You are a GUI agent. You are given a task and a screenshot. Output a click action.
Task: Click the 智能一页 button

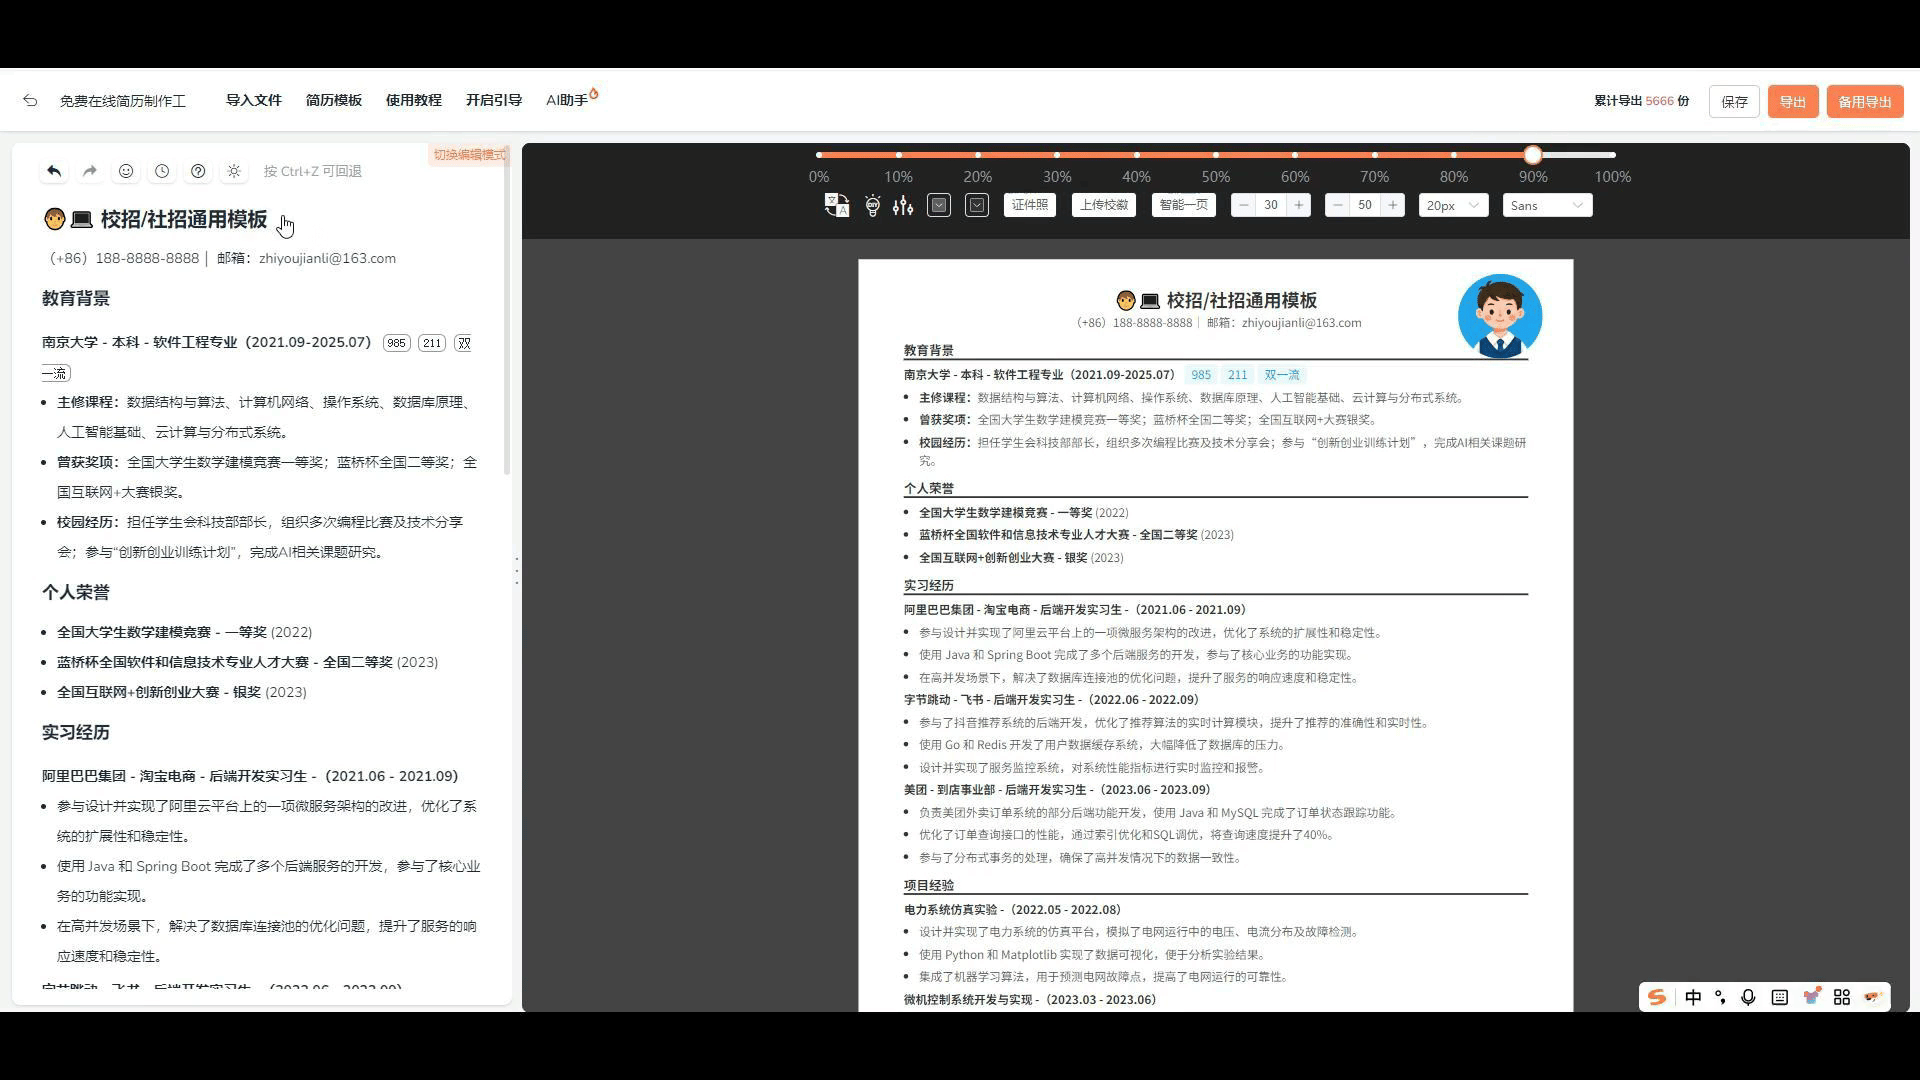click(x=1183, y=206)
